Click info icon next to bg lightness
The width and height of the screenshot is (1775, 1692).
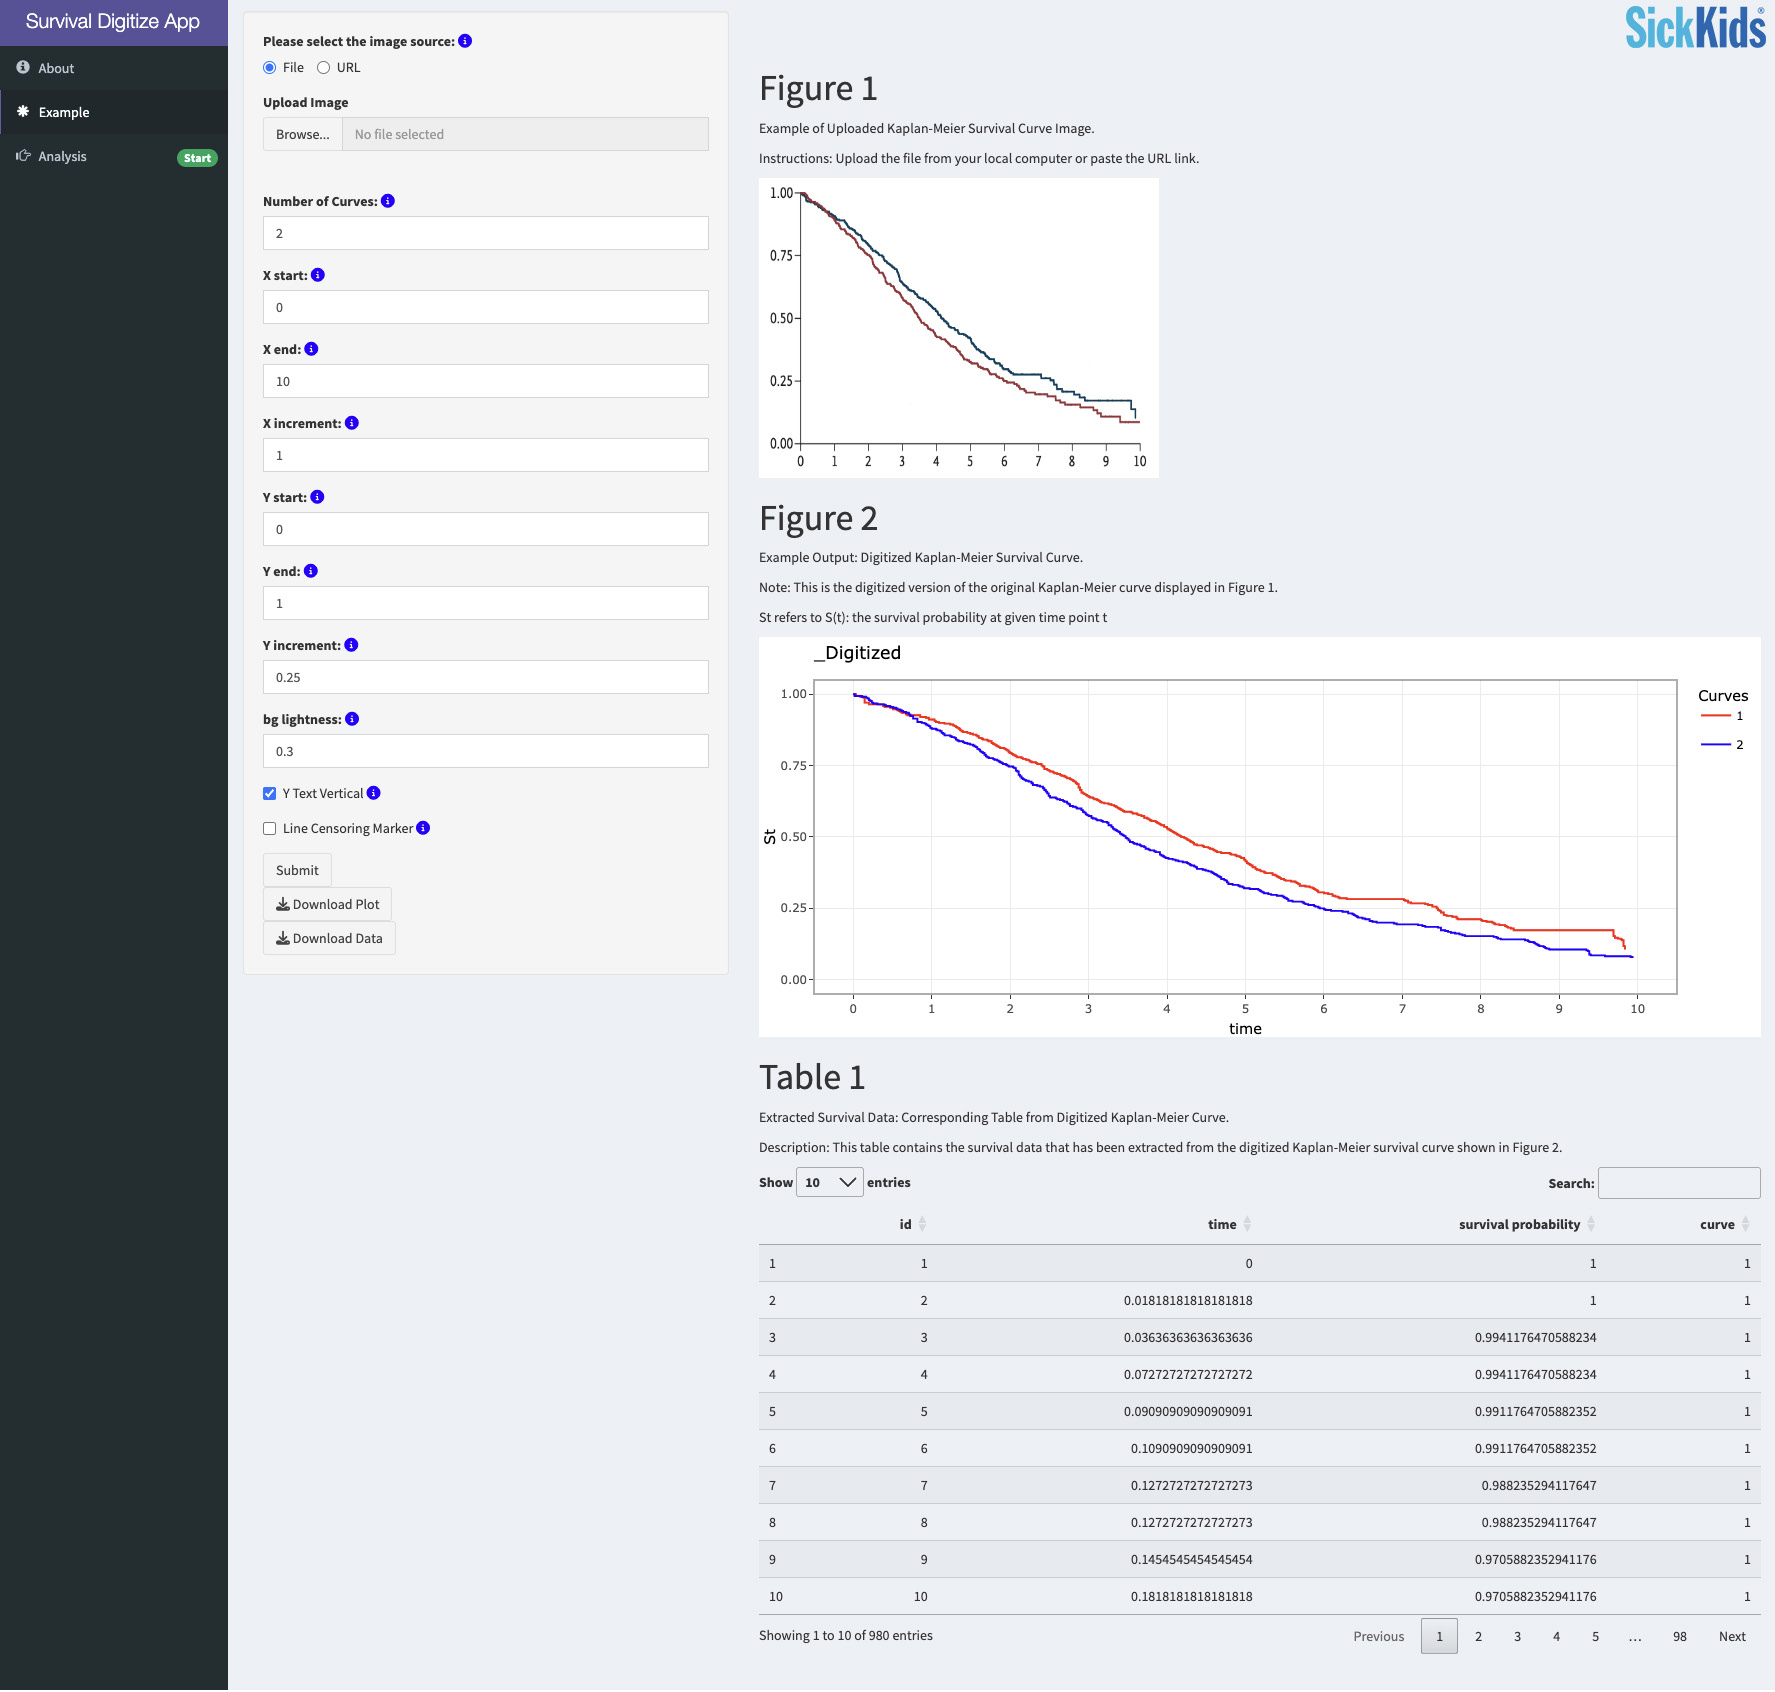click(352, 719)
